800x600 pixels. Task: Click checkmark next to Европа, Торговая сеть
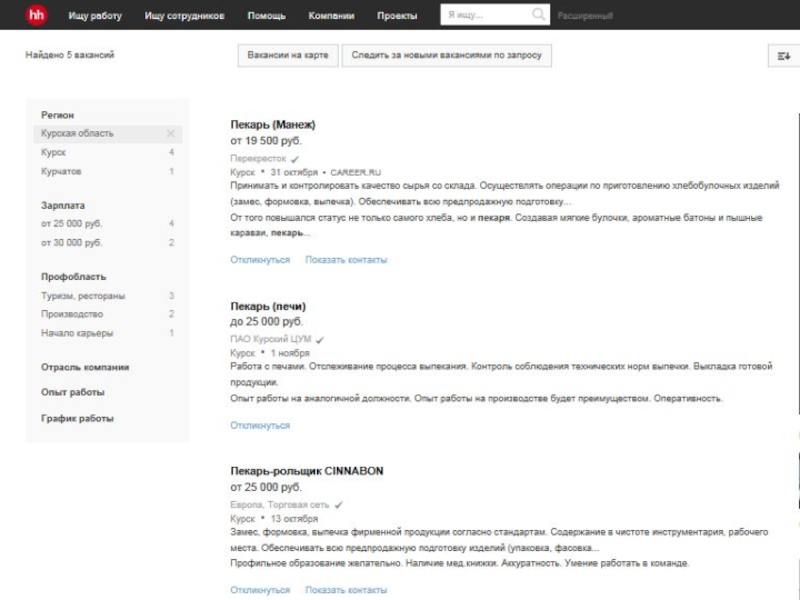click(x=339, y=506)
